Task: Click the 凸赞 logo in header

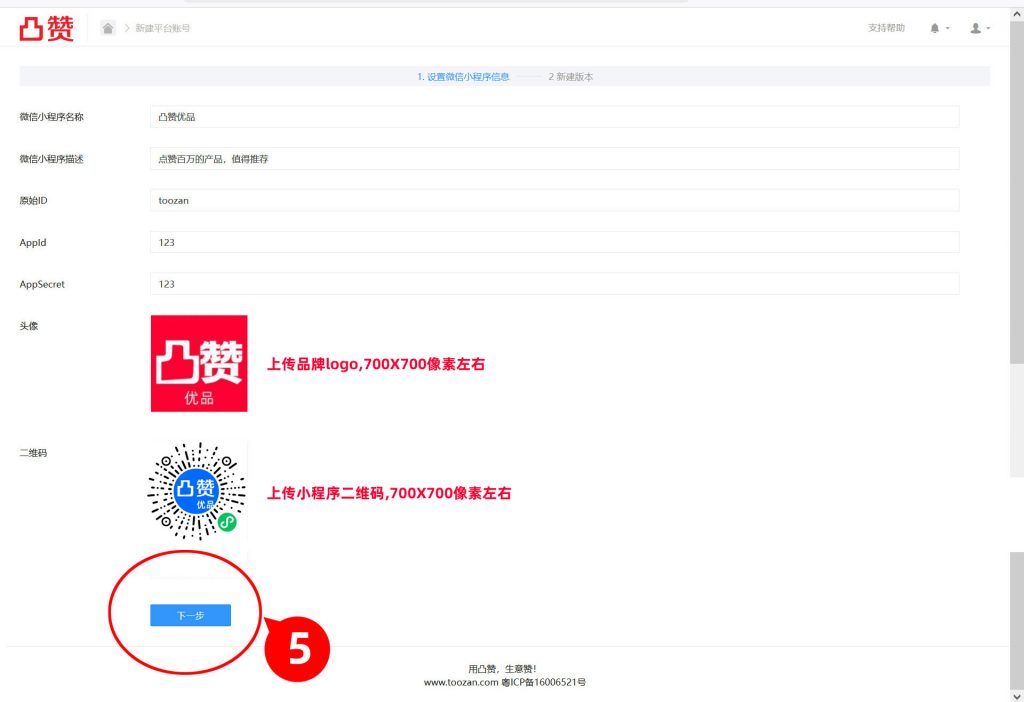Action: click(x=46, y=28)
